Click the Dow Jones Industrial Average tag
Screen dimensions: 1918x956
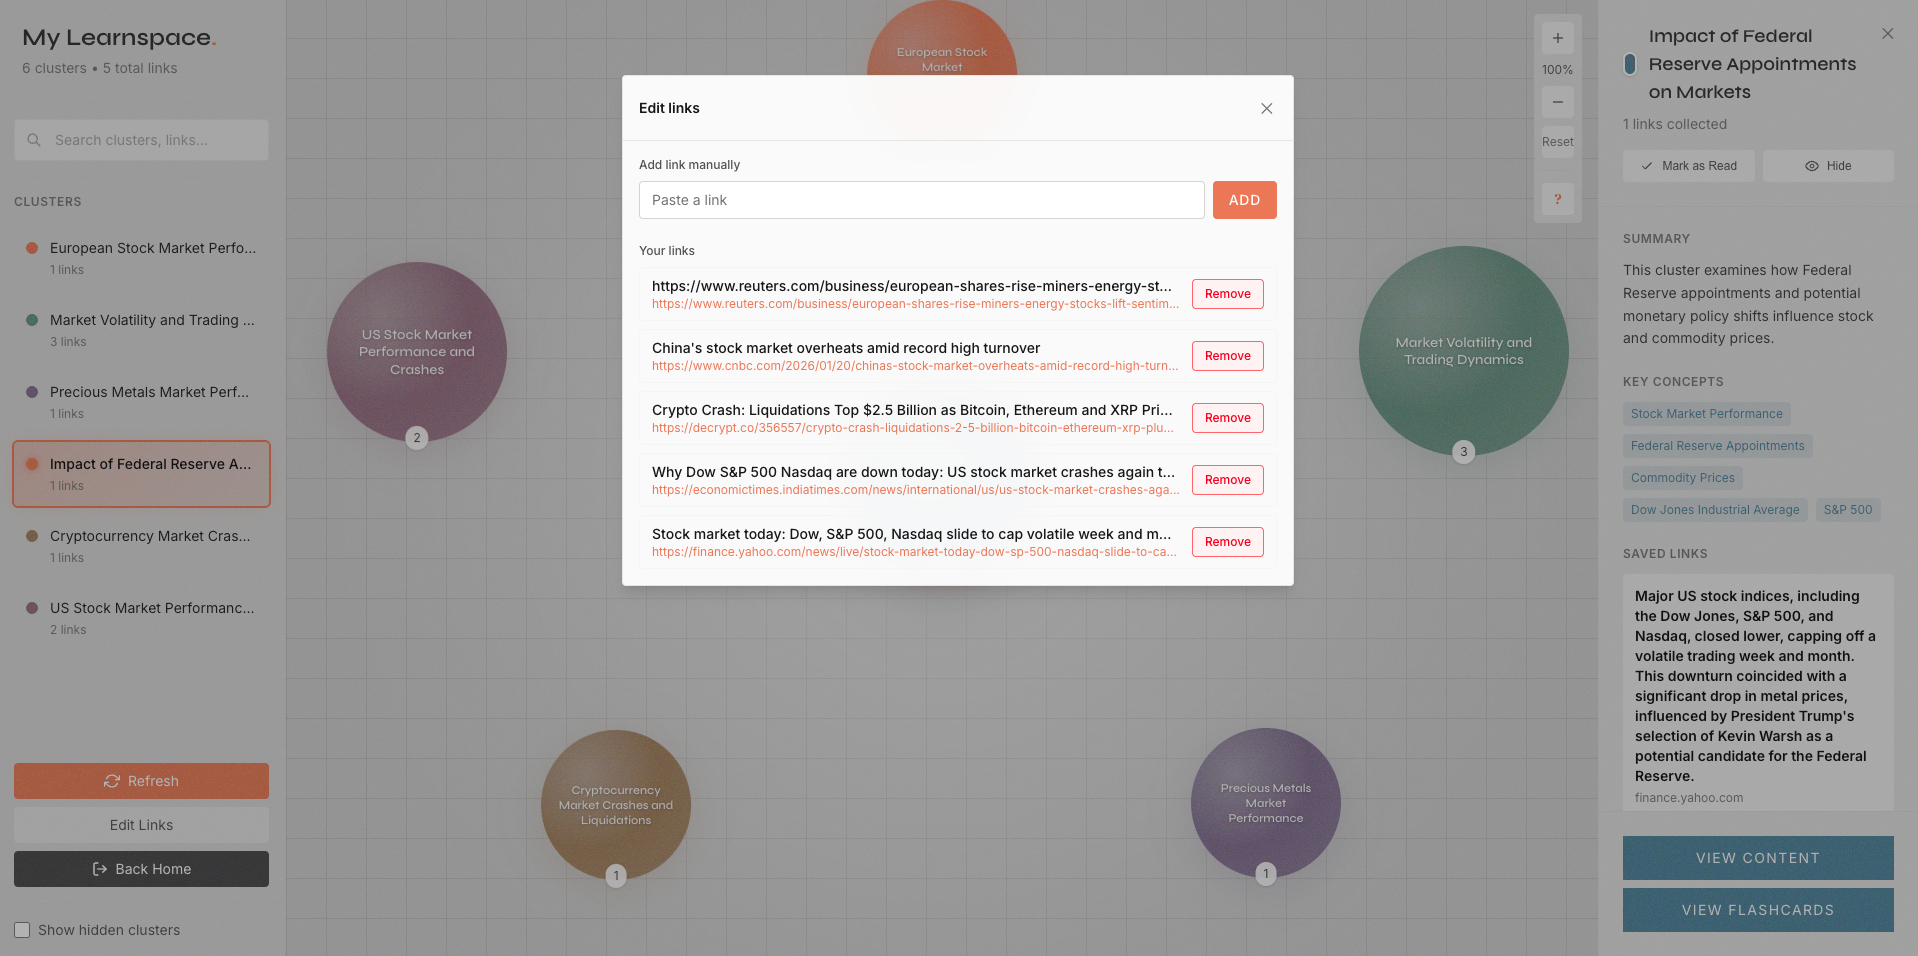1715,510
